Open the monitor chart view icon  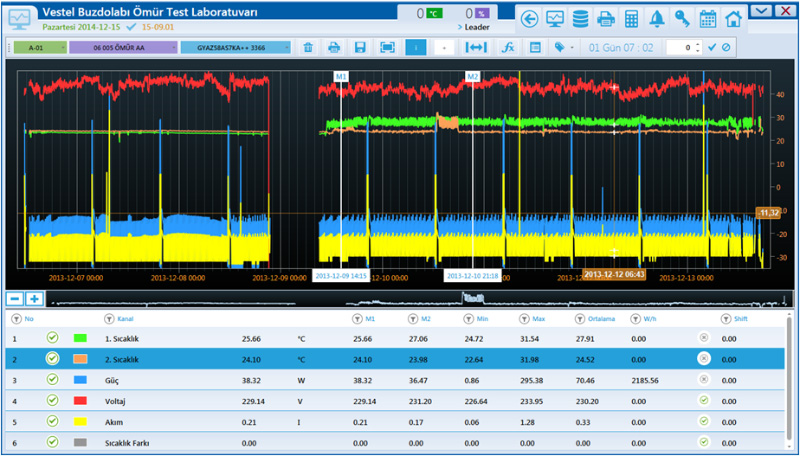pyautogui.click(x=555, y=19)
